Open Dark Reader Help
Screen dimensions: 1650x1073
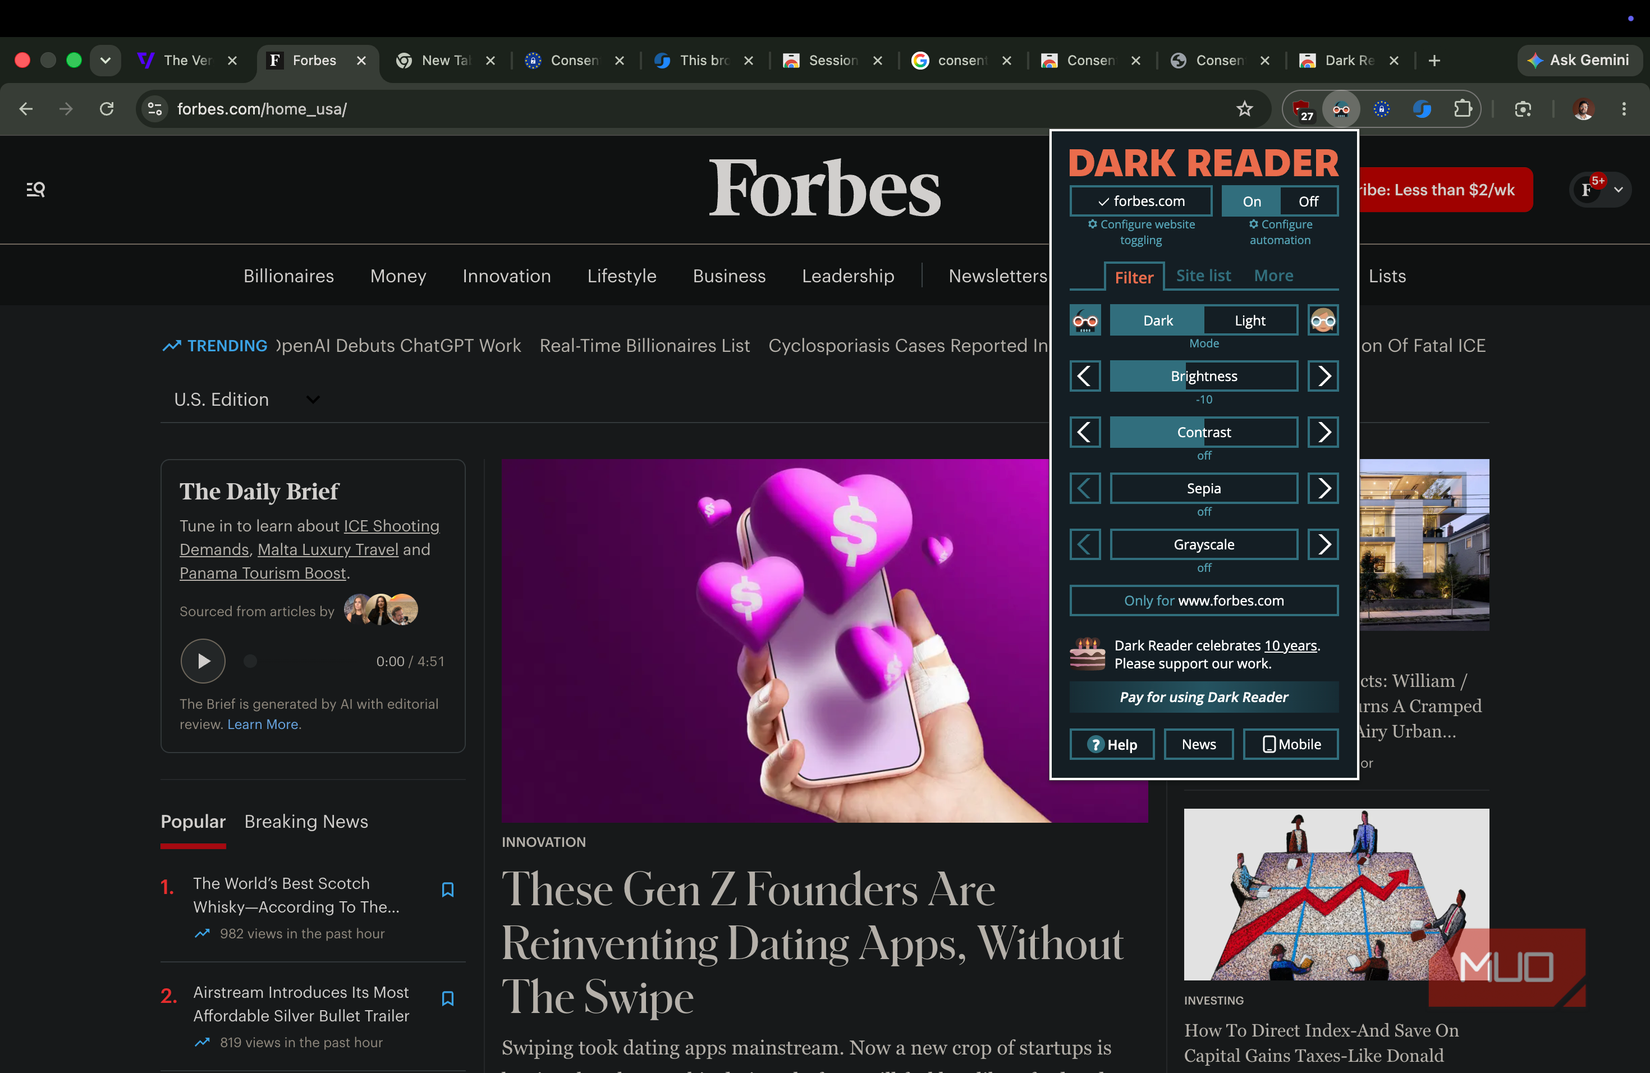click(x=1112, y=744)
